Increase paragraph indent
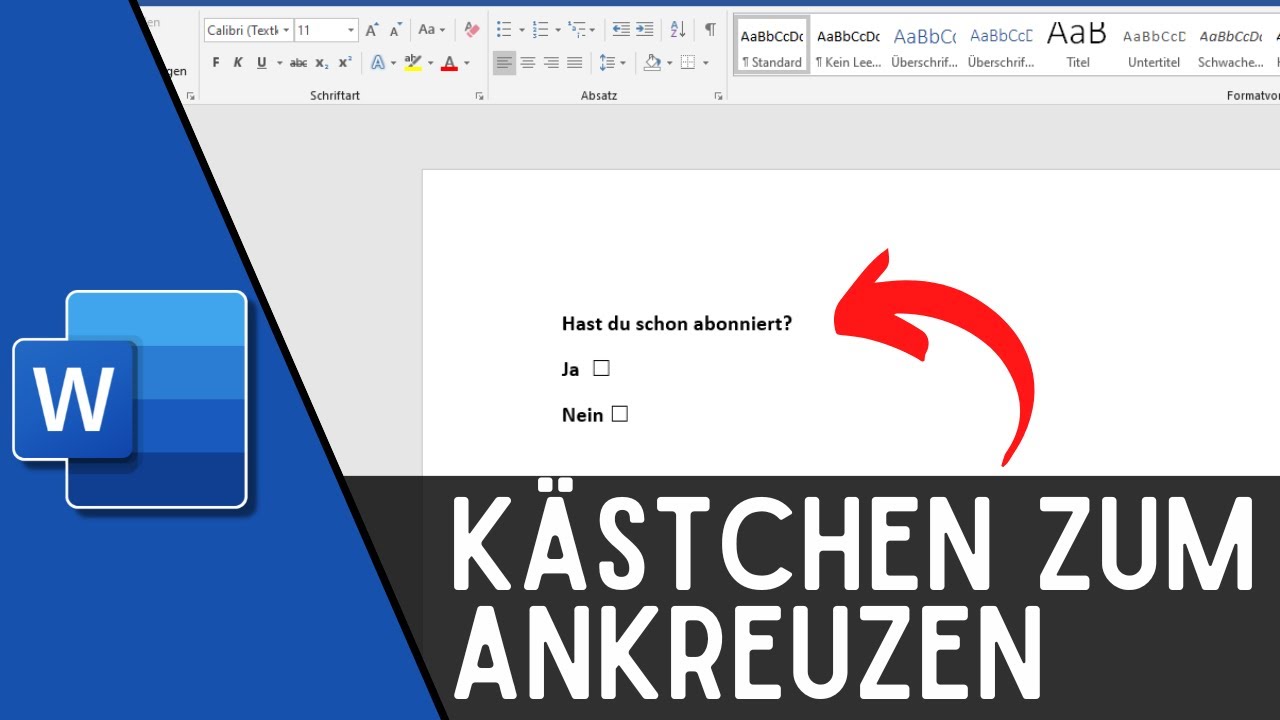The height and width of the screenshot is (720, 1280). pos(645,30)
